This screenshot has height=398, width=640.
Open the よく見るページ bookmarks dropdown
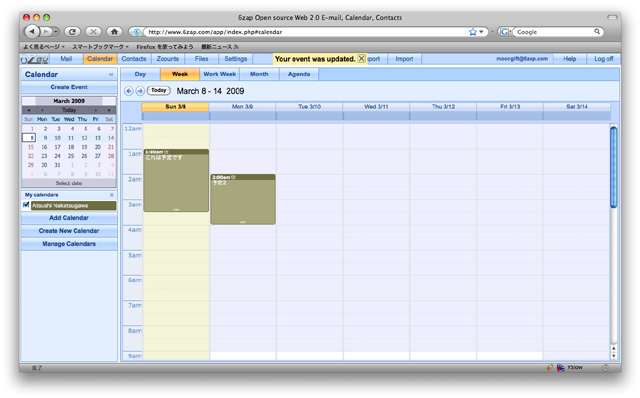click(x=44, y=47)
